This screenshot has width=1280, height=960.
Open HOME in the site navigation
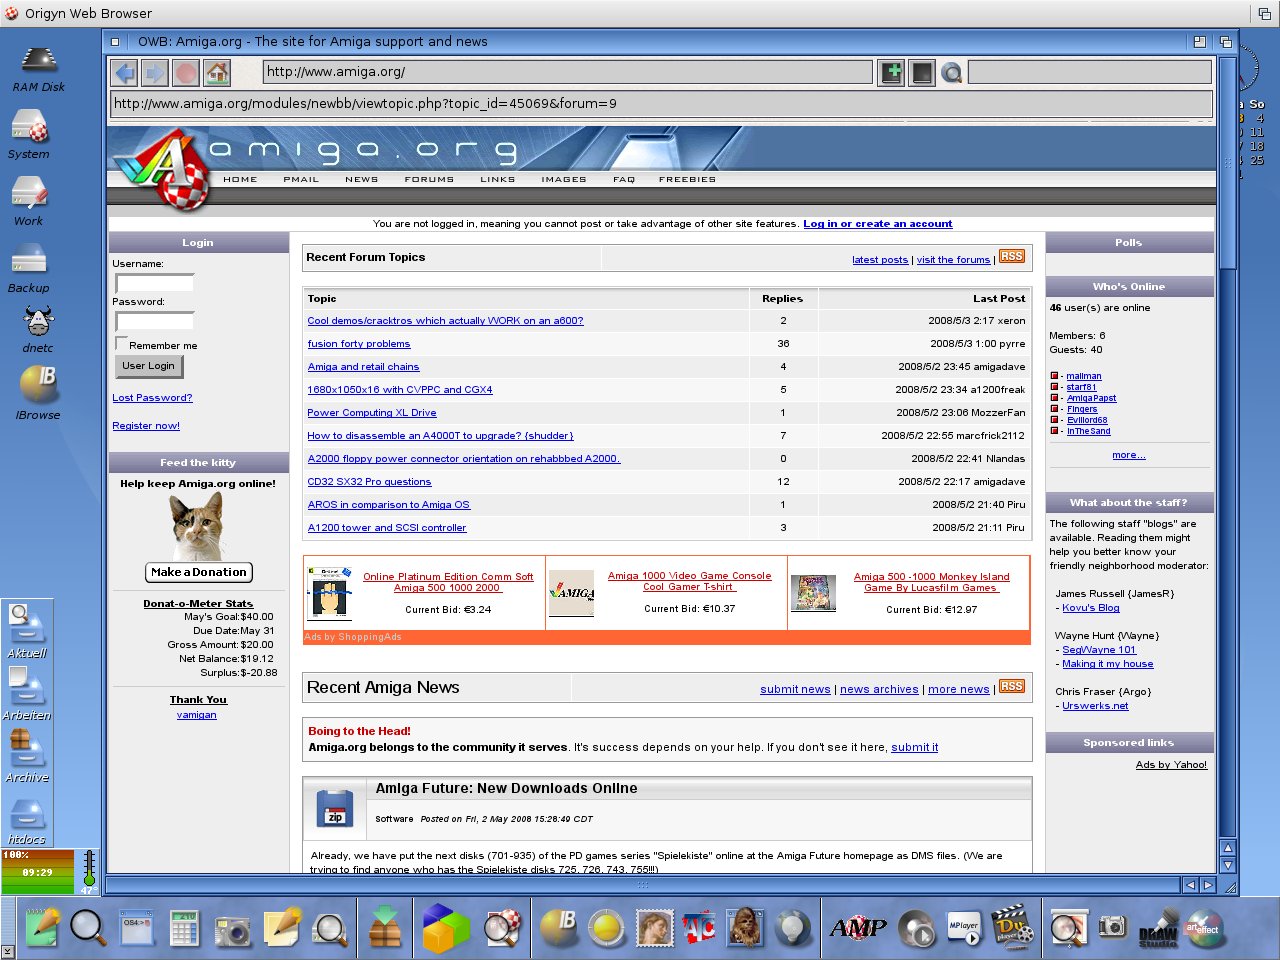coord(240,180)
